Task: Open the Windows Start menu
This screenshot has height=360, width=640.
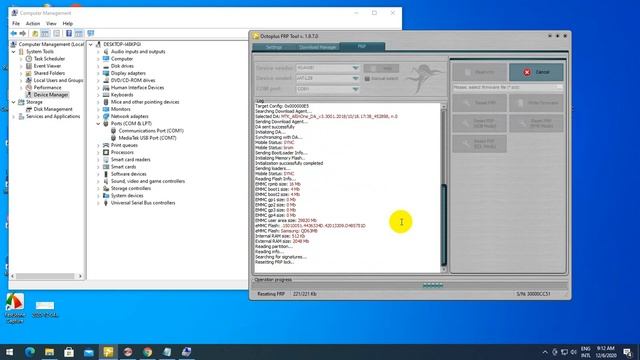Action: (x=9, y=352)
